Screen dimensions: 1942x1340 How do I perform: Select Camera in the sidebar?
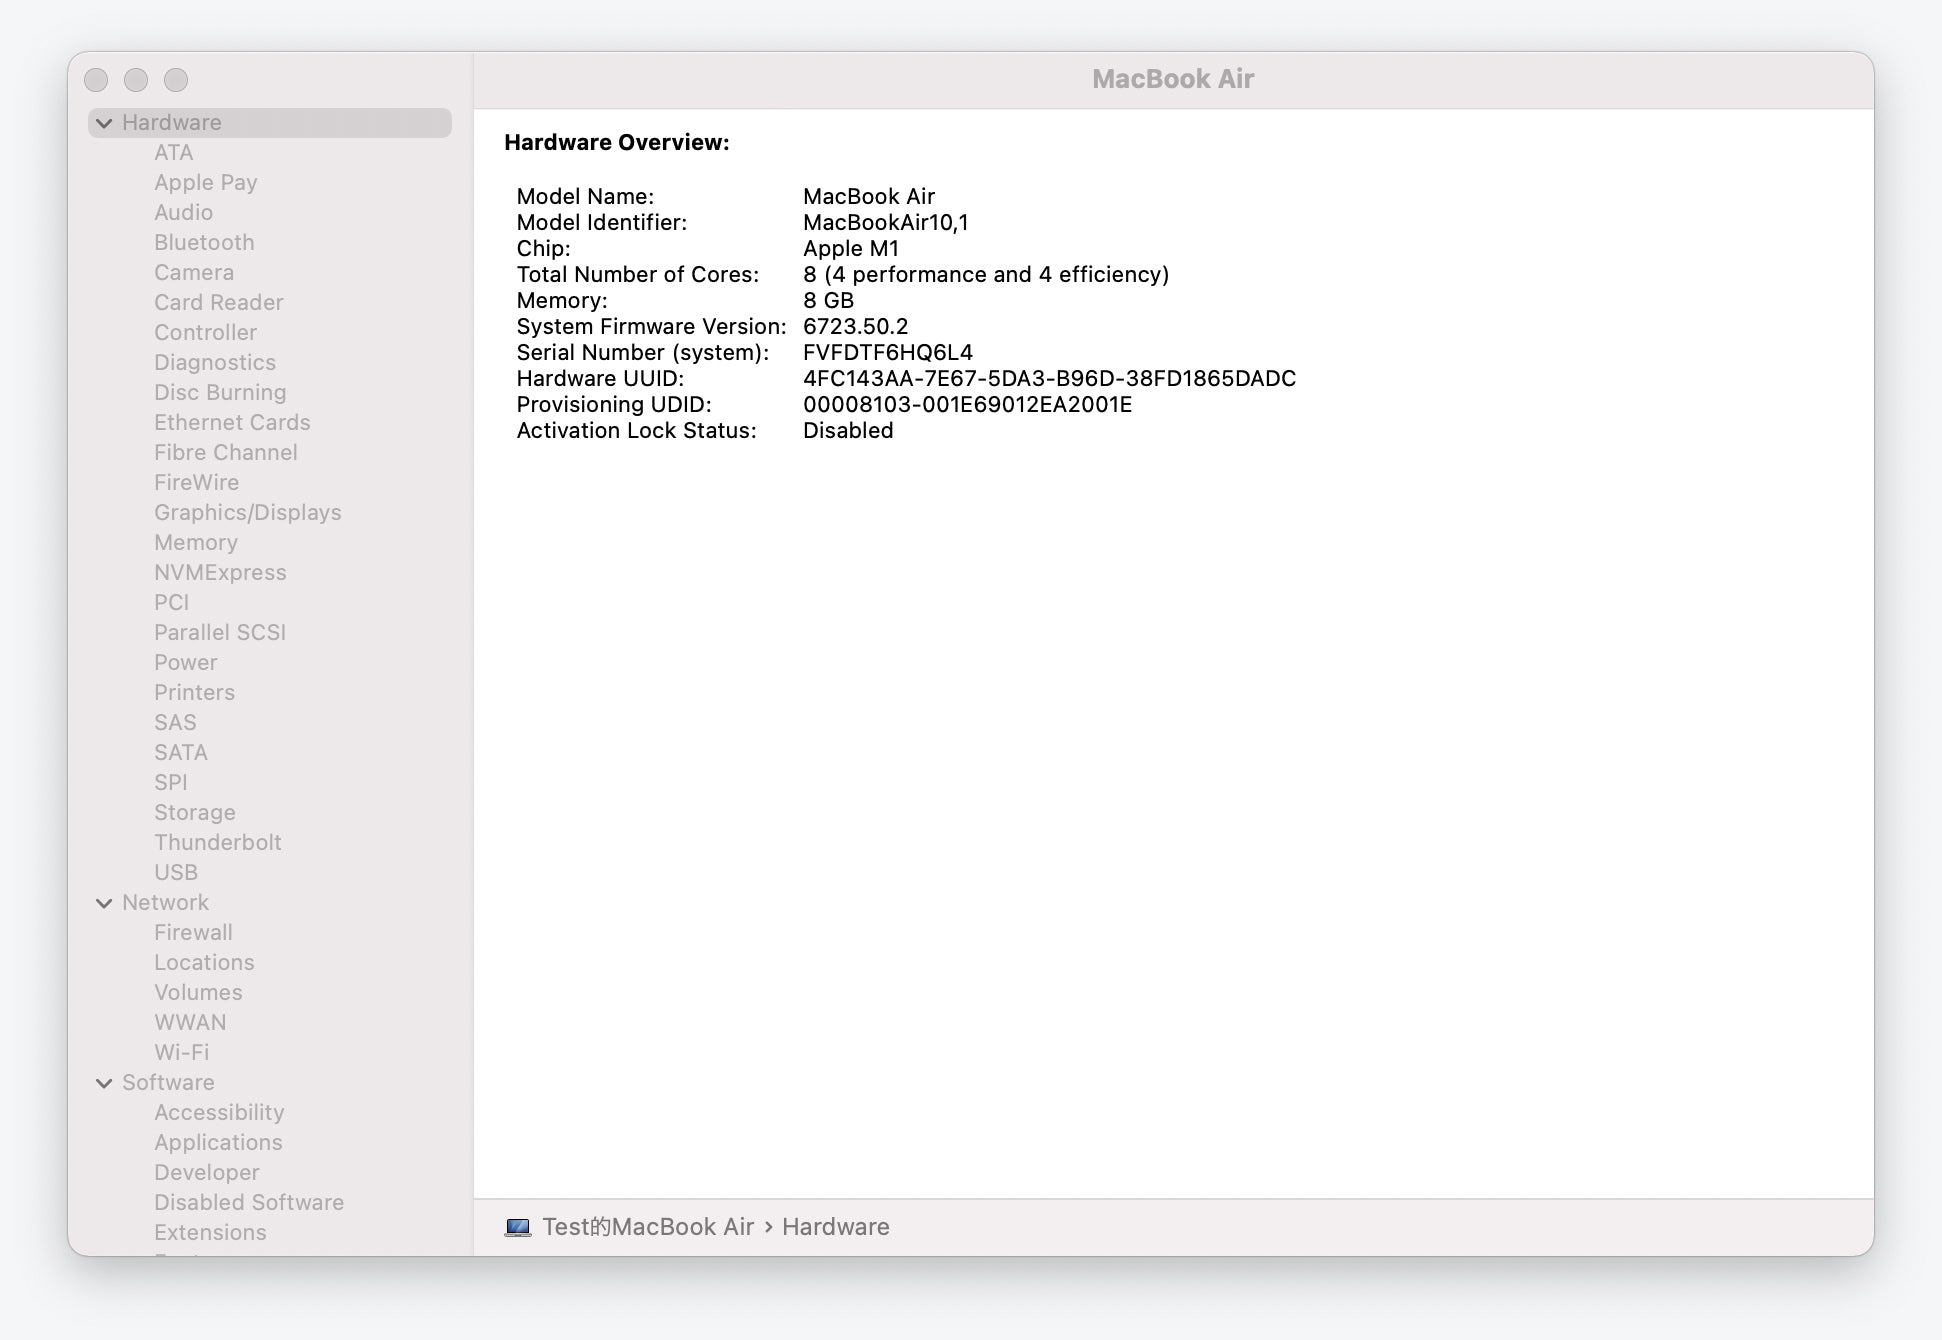point(194,273)
